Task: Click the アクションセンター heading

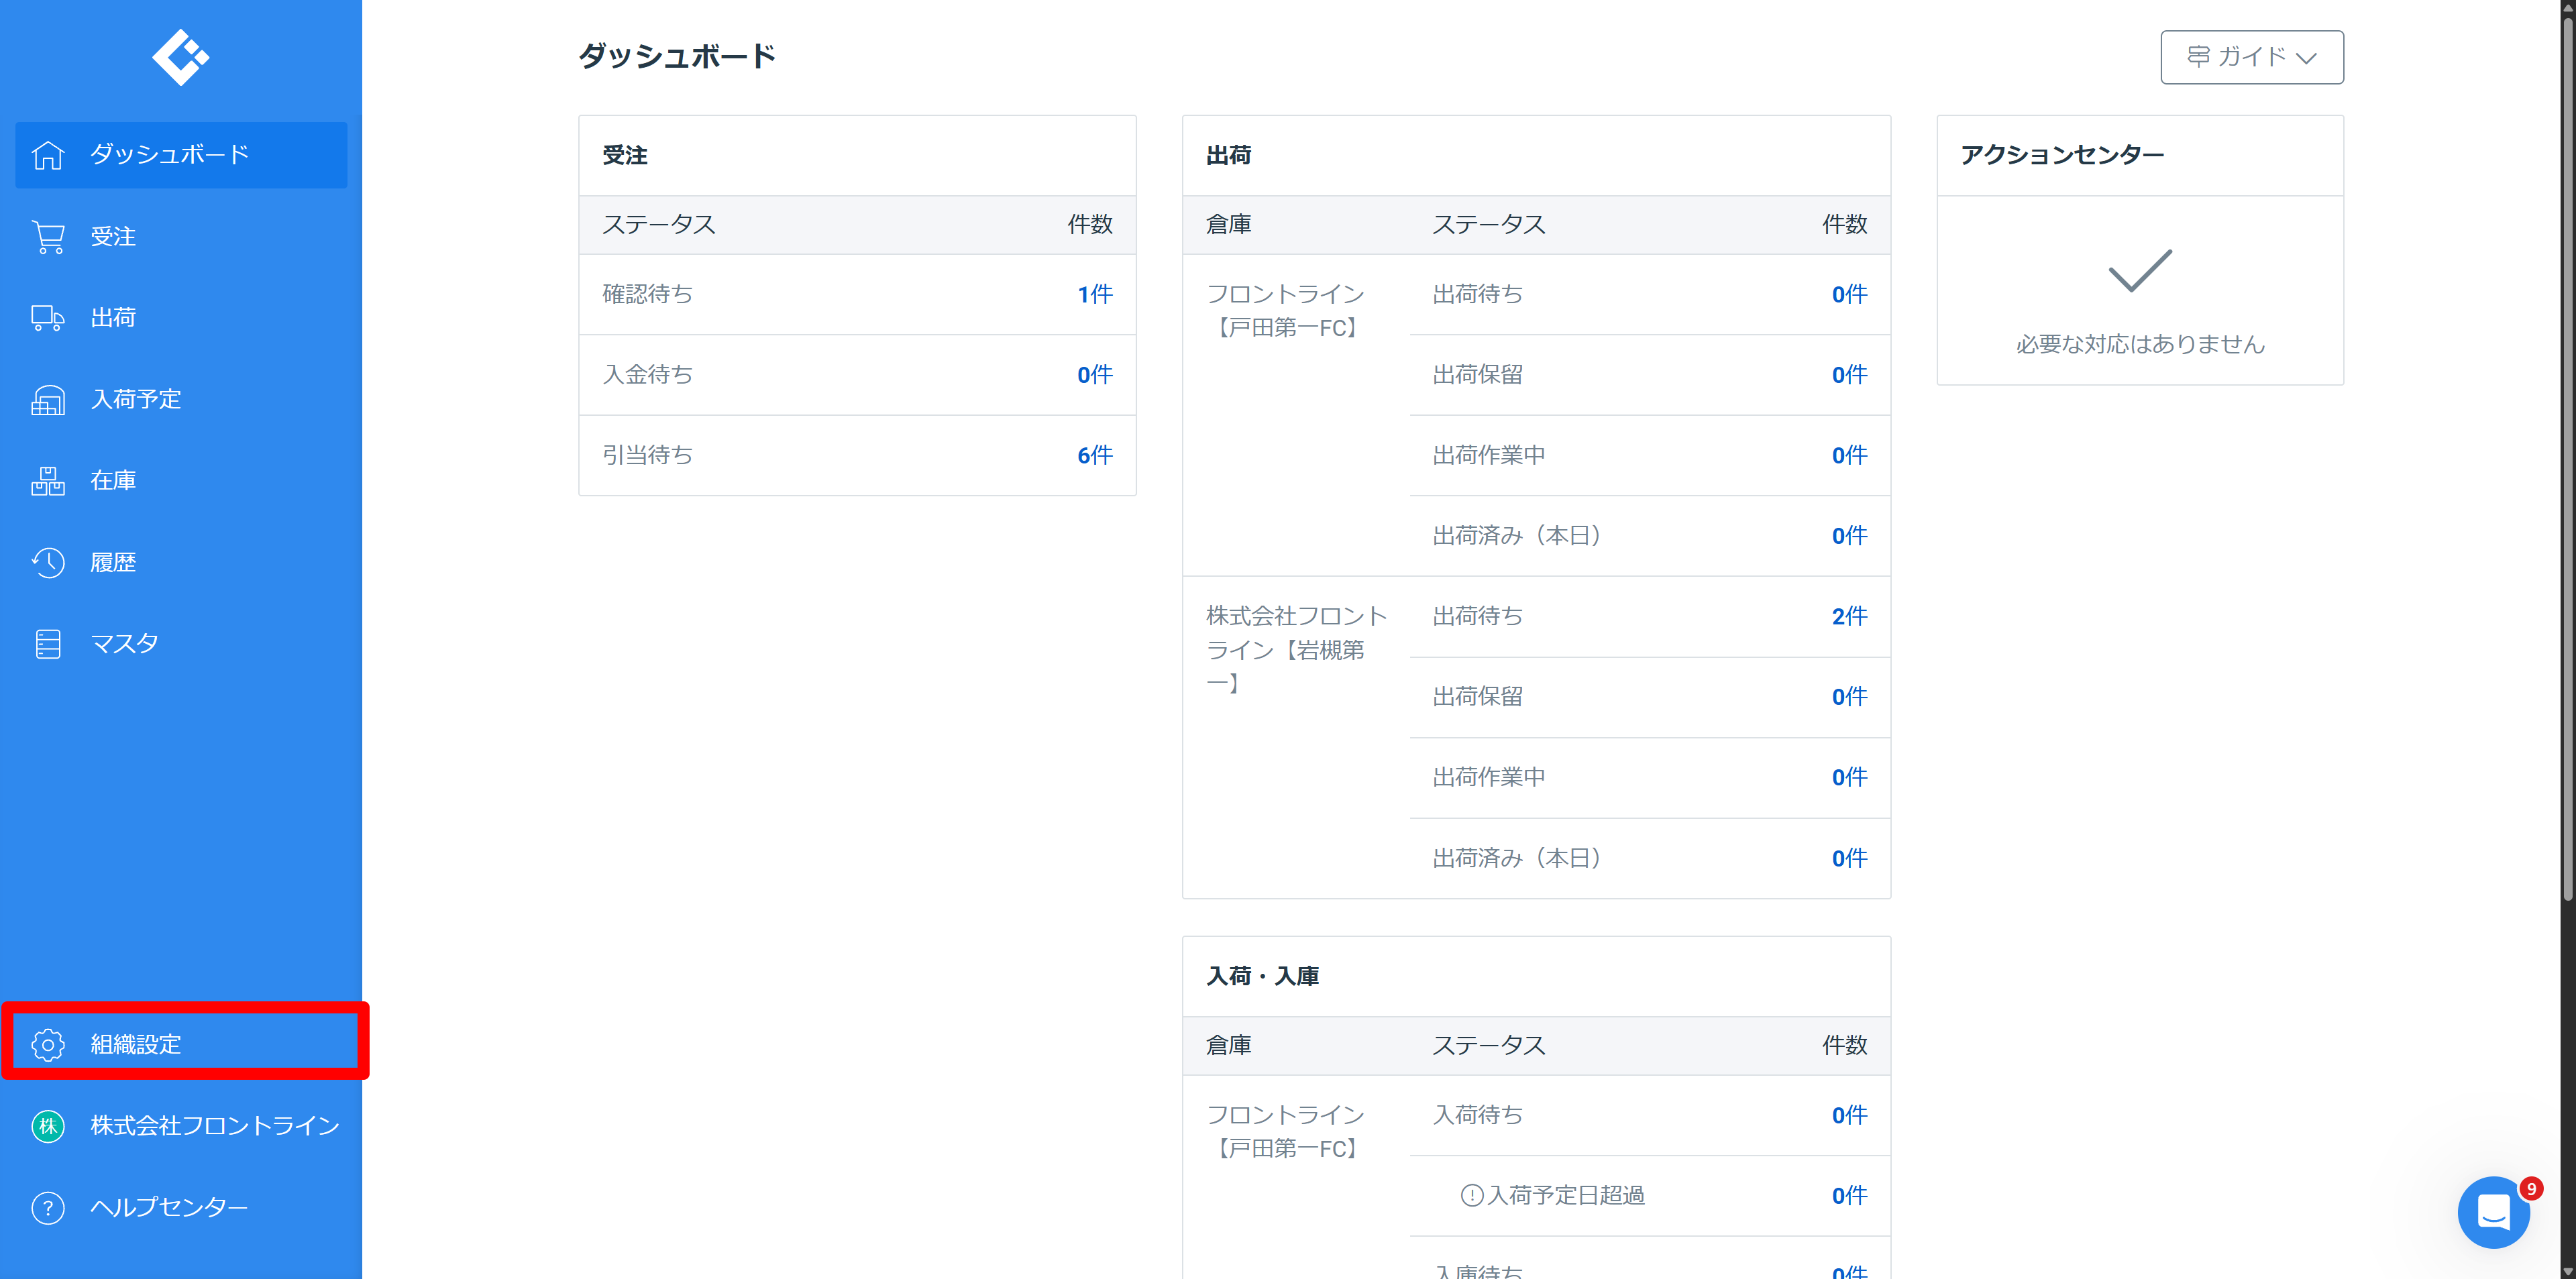Action: click(2062, 155)
